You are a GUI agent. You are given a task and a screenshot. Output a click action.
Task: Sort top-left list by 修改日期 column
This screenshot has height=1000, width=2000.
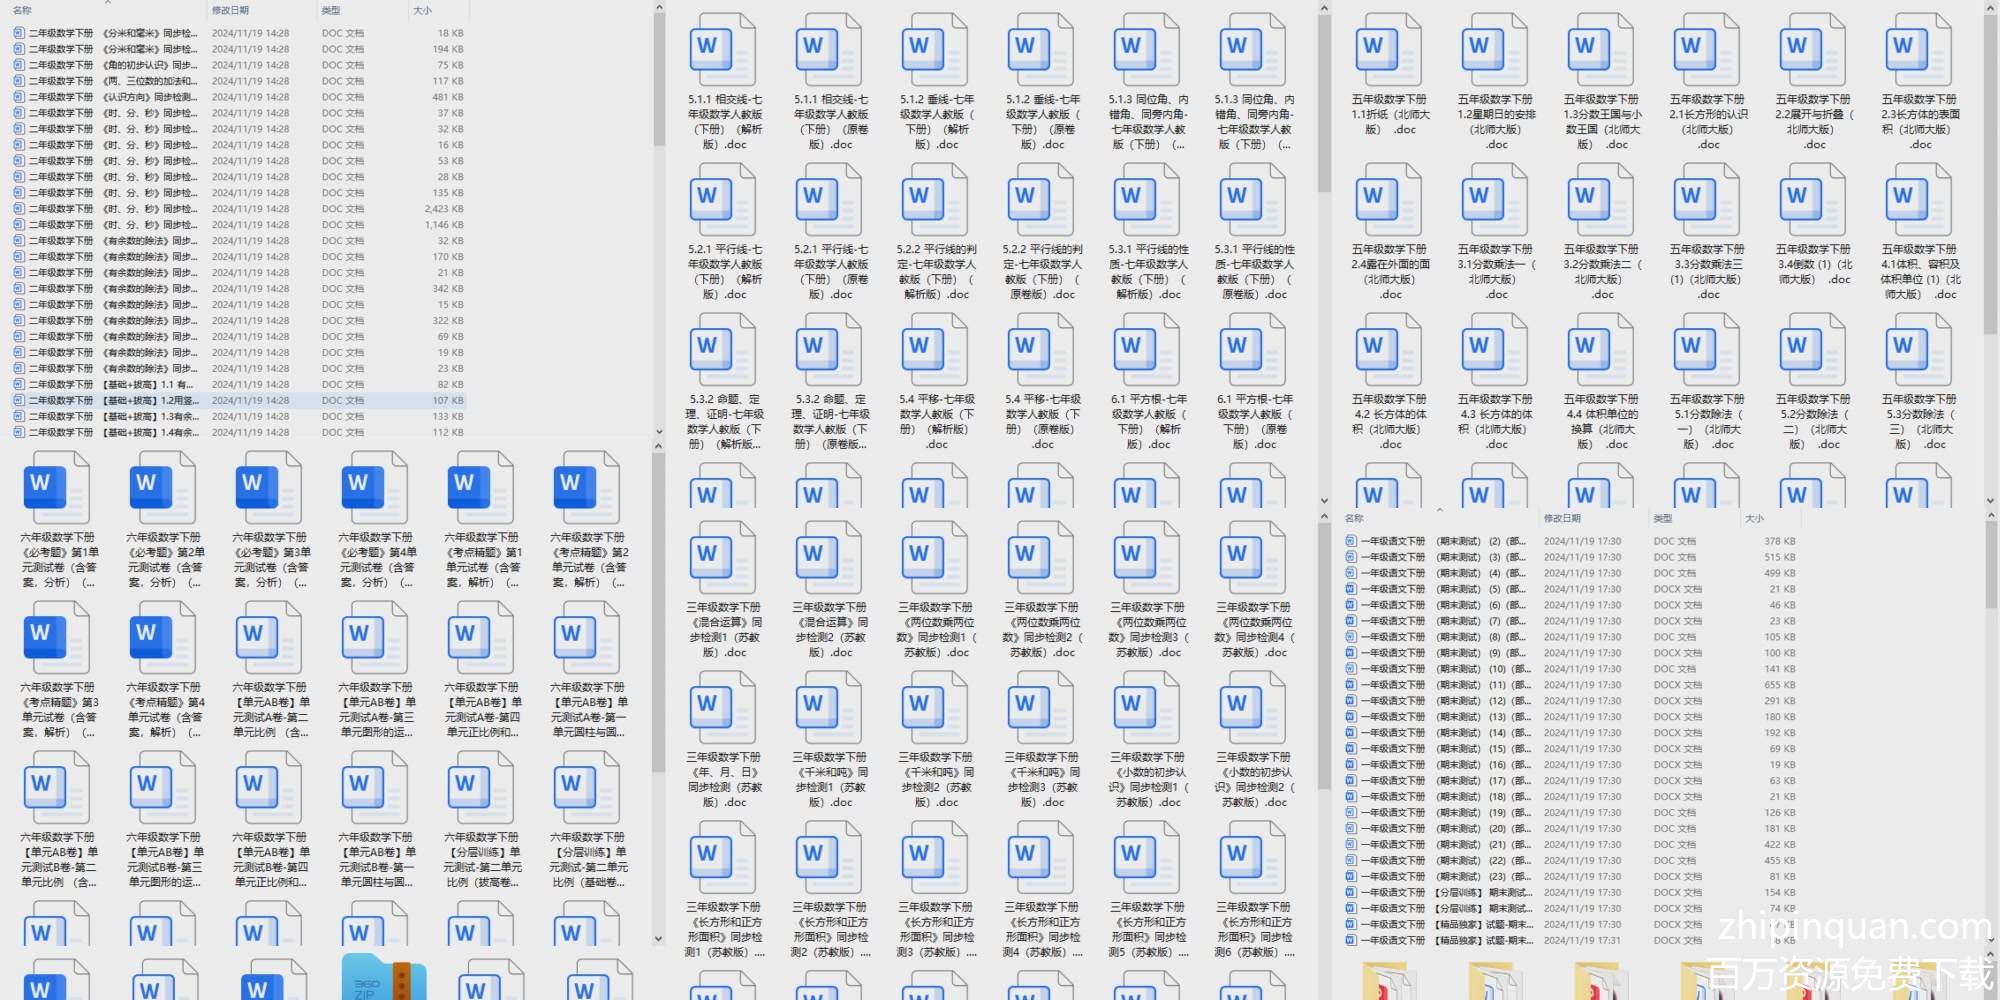click(230, 10)
